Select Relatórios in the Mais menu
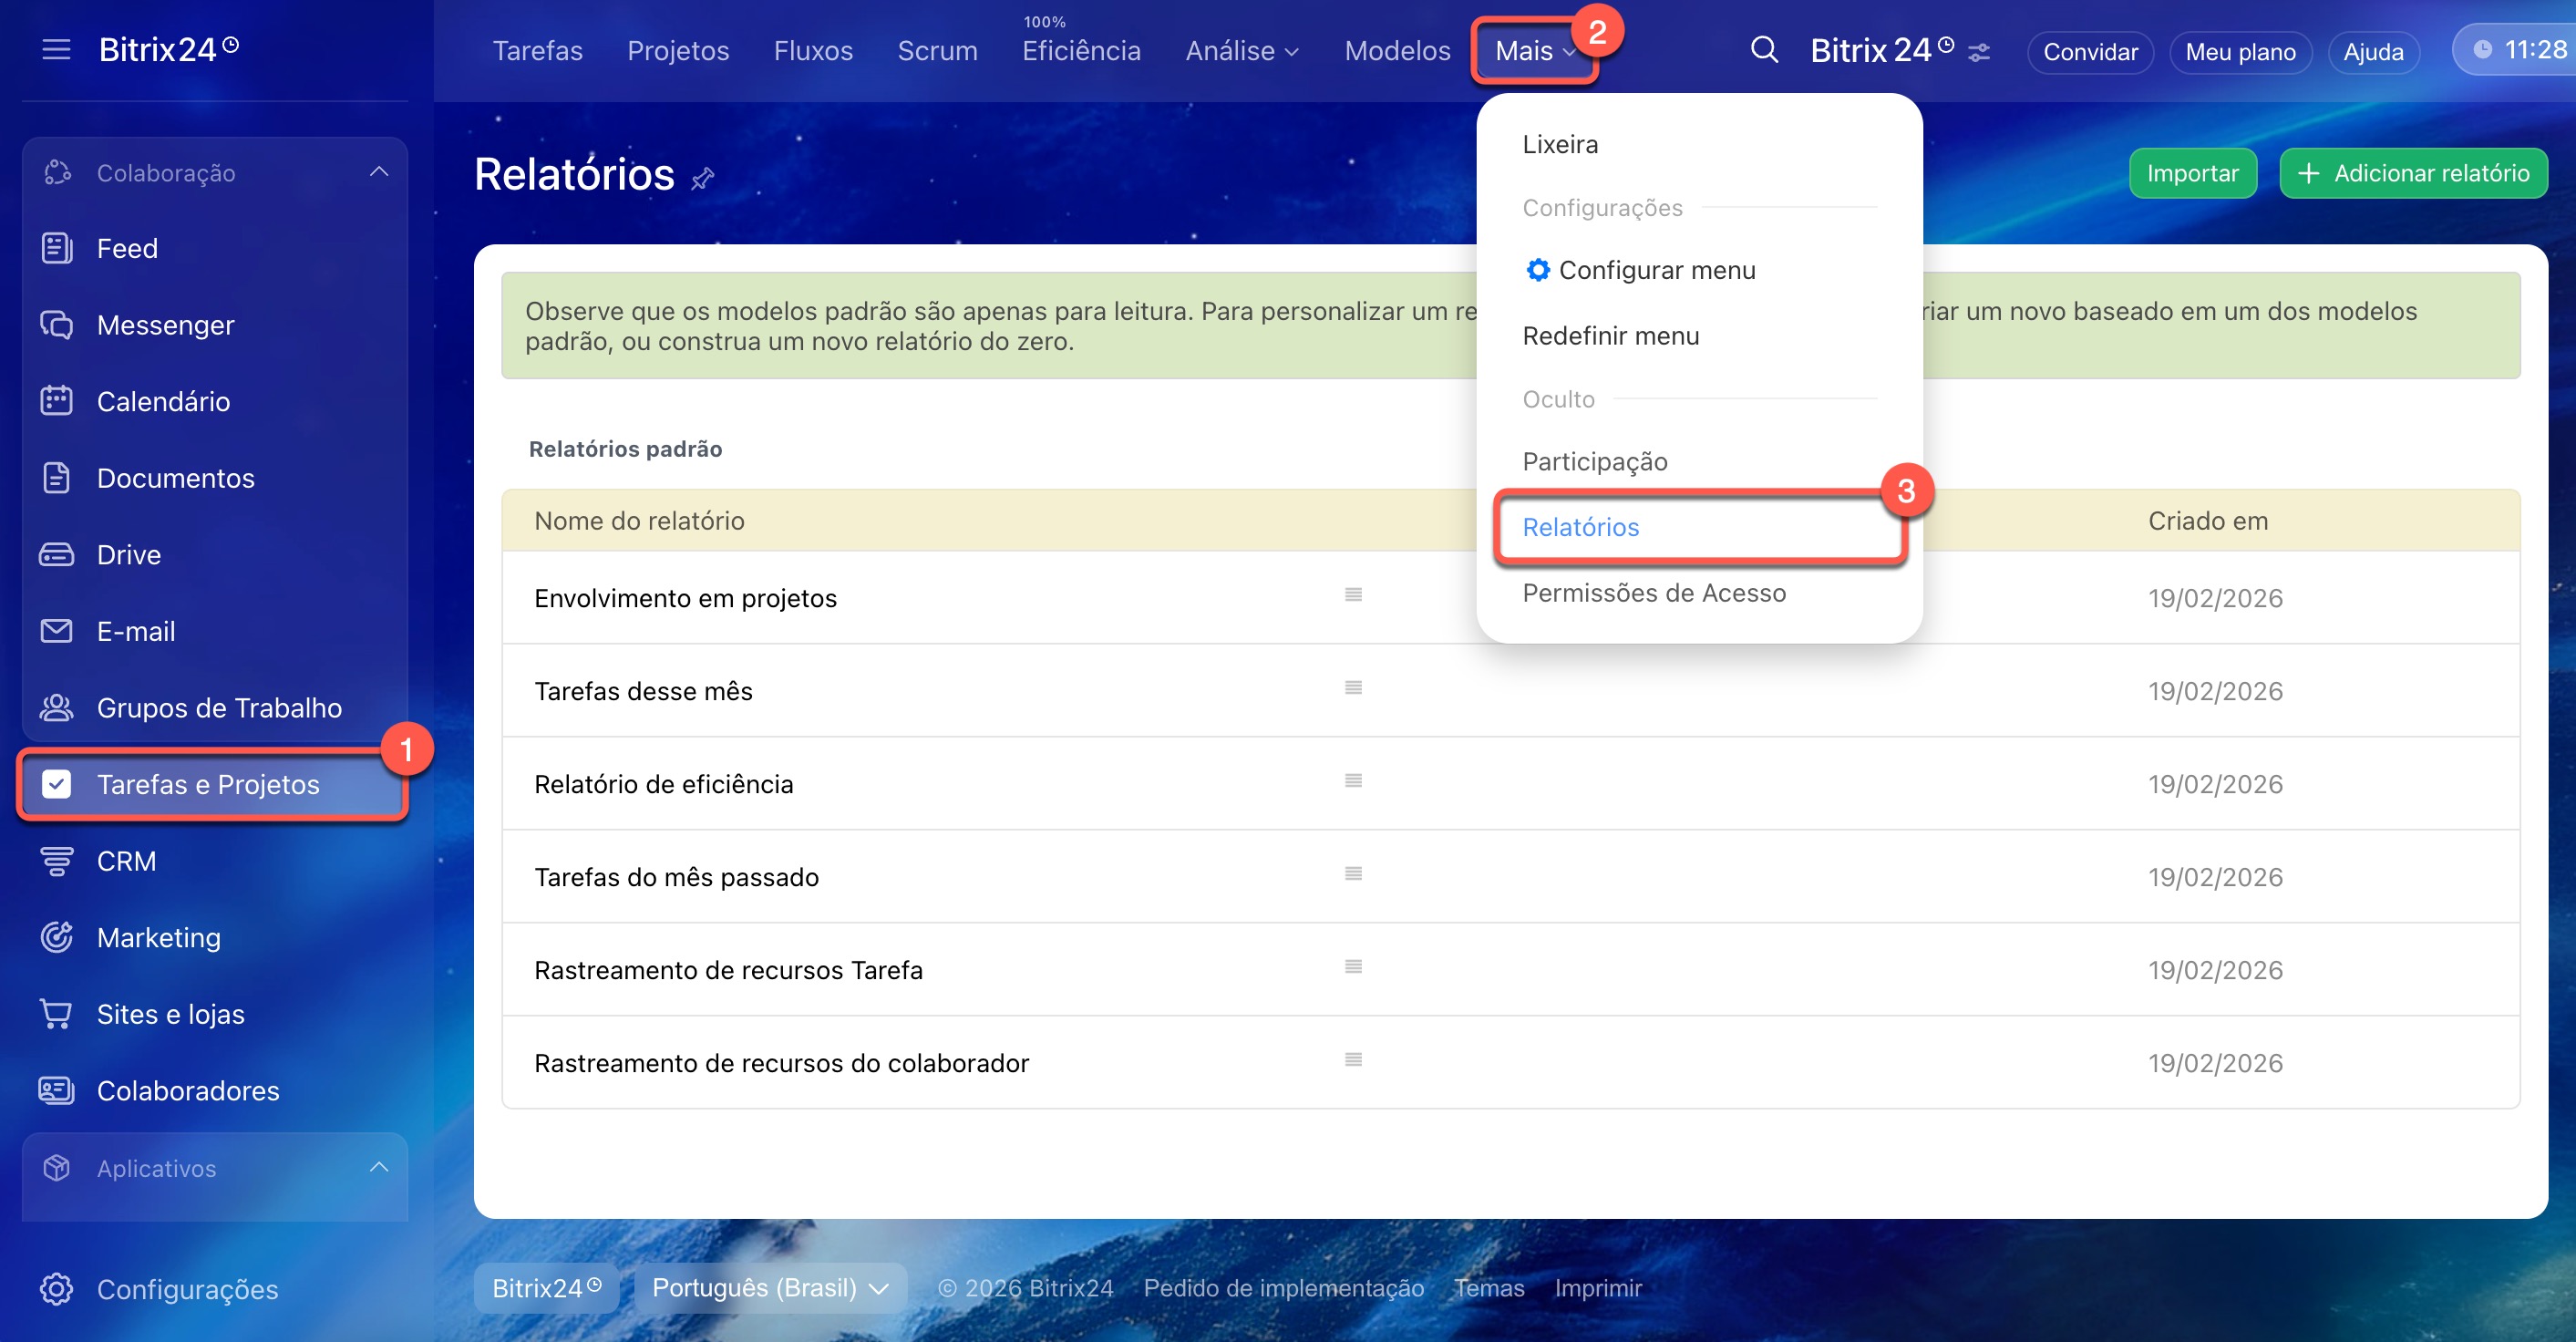2576x1342 pixels. pyautogui.click(x=1580, y=527)
